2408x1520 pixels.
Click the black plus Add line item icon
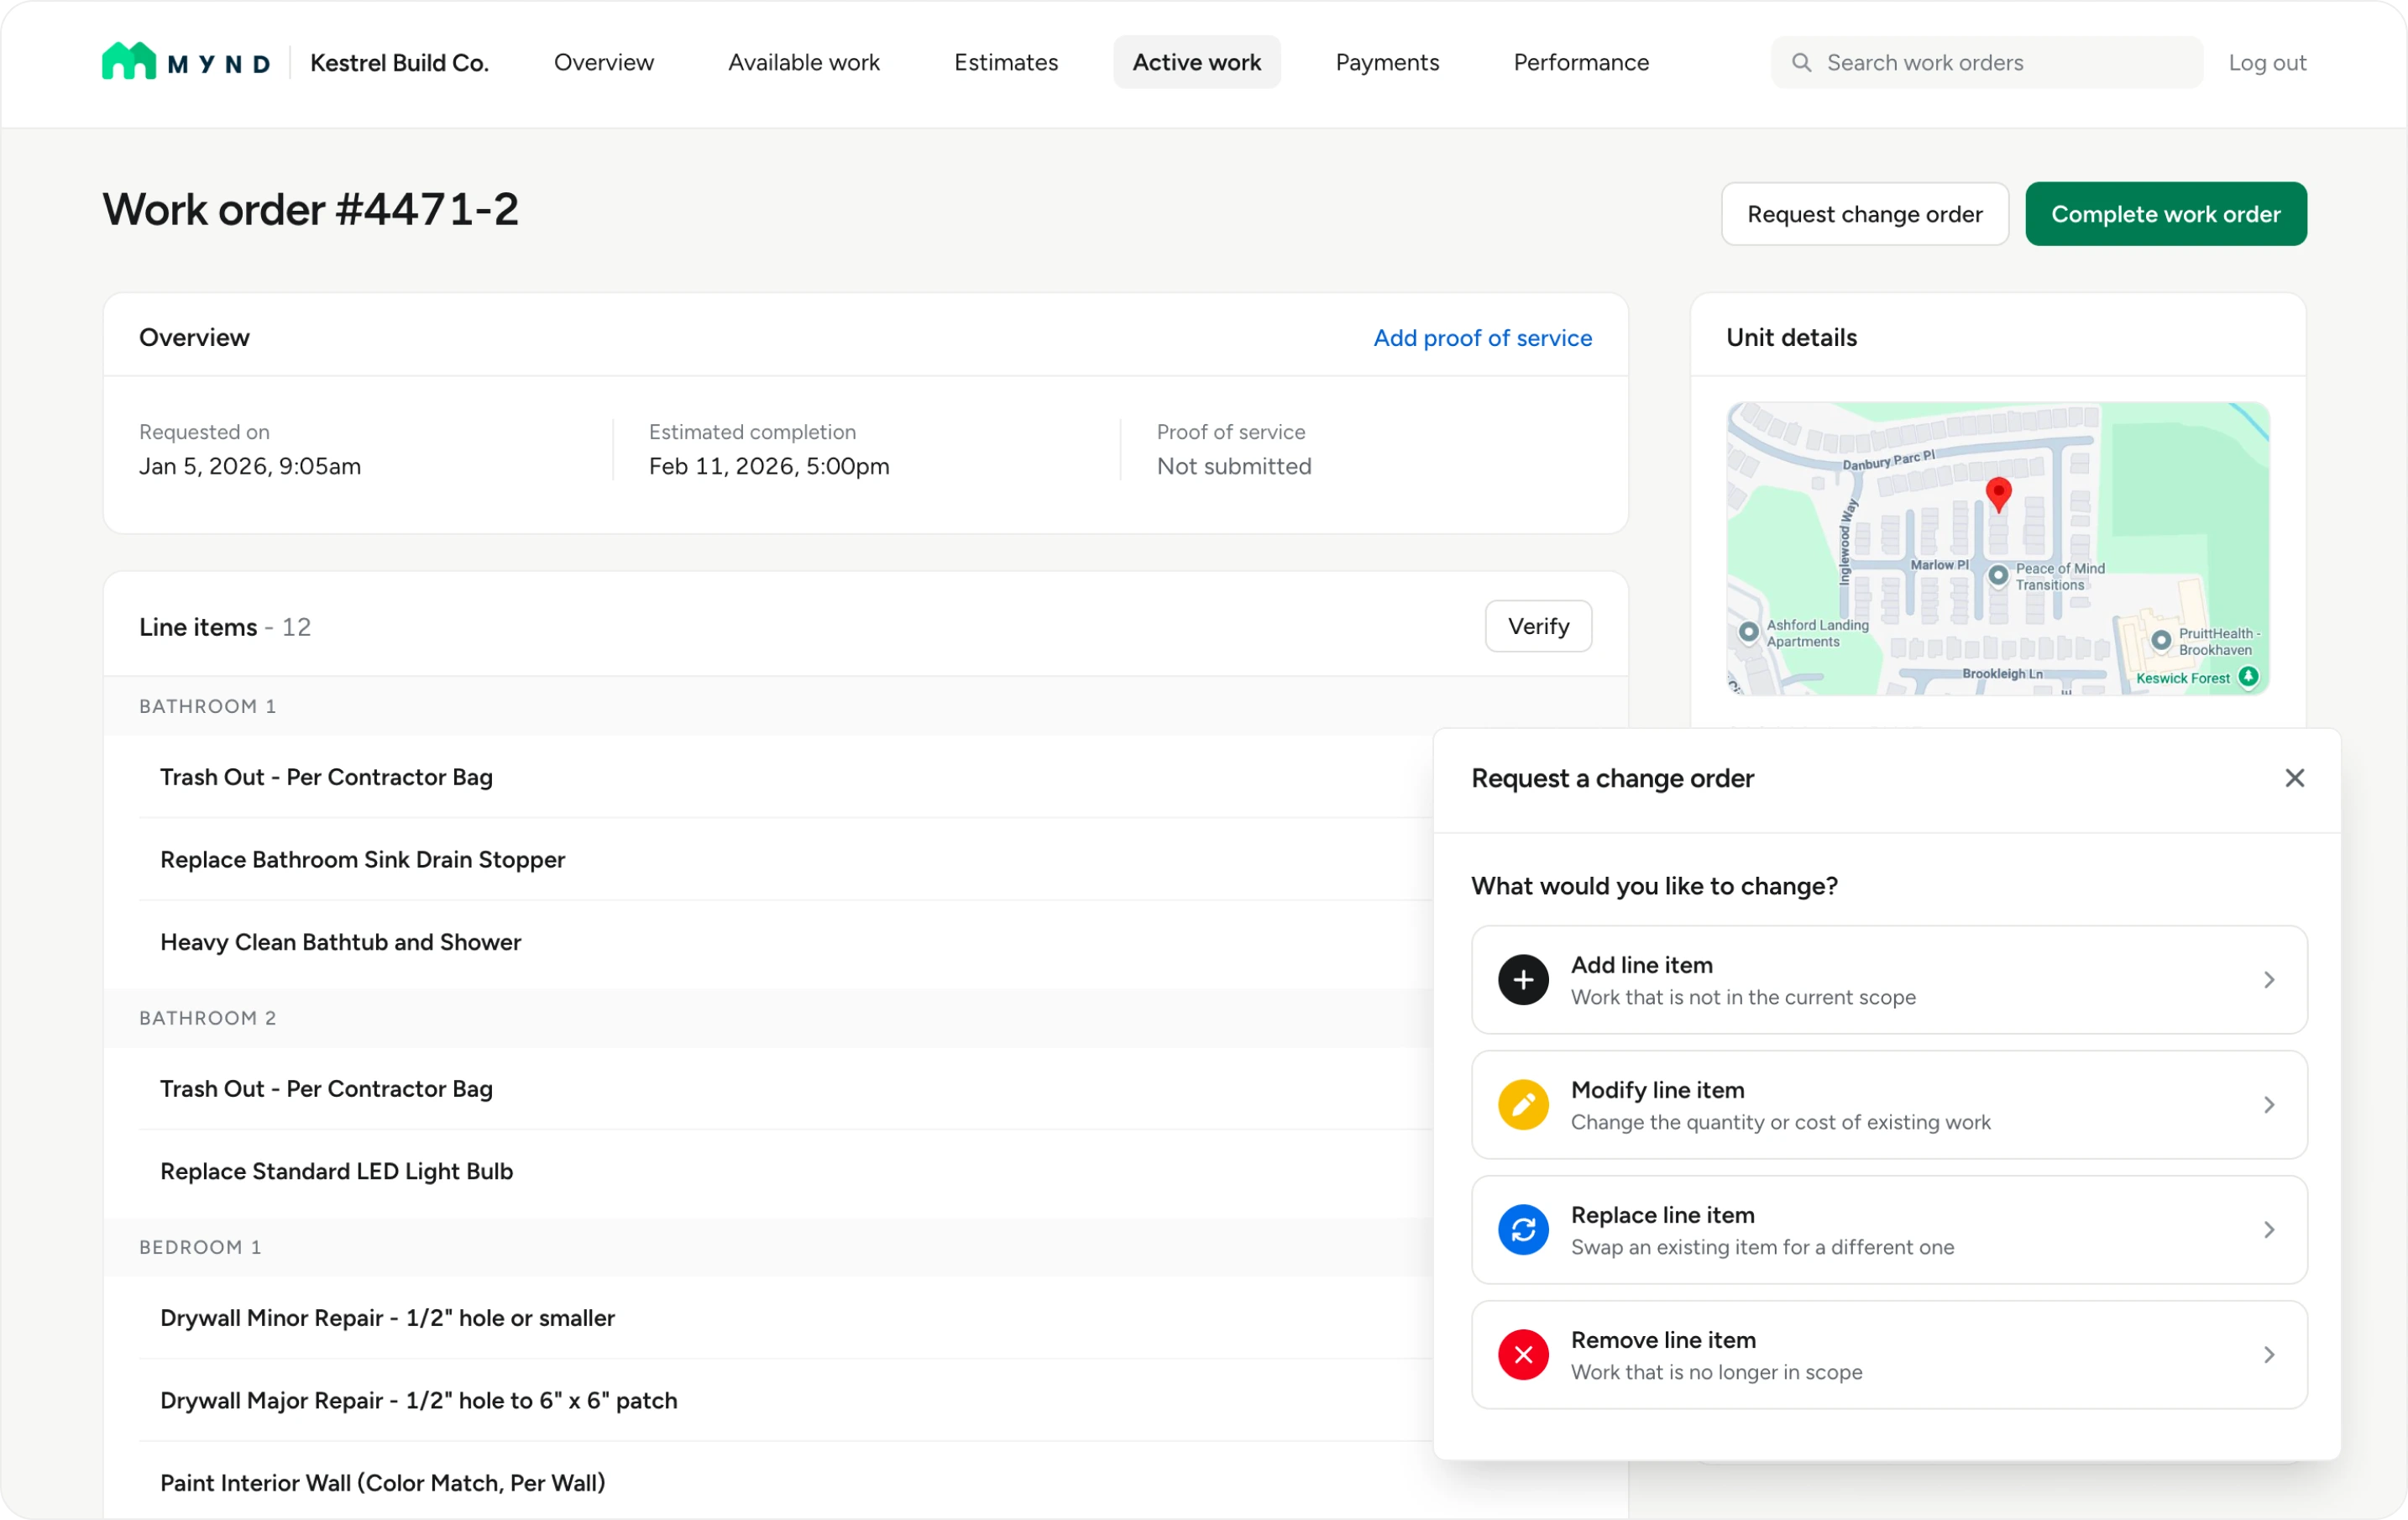1523,980
